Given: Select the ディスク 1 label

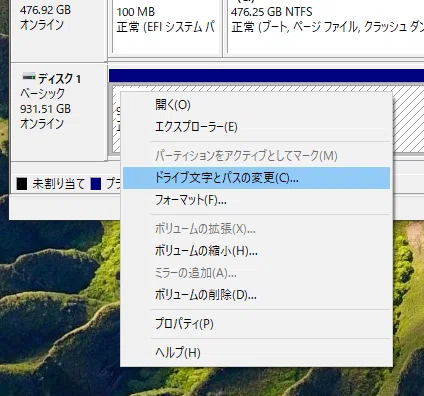Looking at the screenshot, I should click(x=59, y=79).
